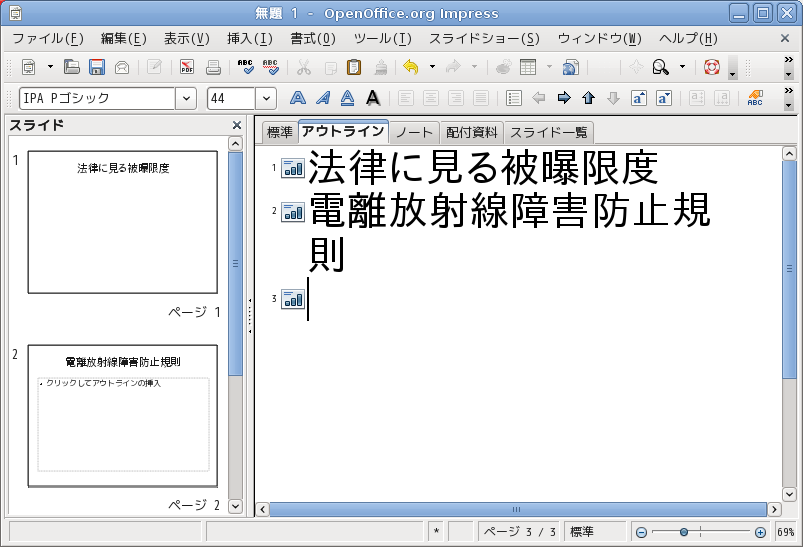Click the slide icon of outline item 1
Image resolution: width=803 pixels, height=547 pixels.
pyautogui.click(x=293, y=168)
